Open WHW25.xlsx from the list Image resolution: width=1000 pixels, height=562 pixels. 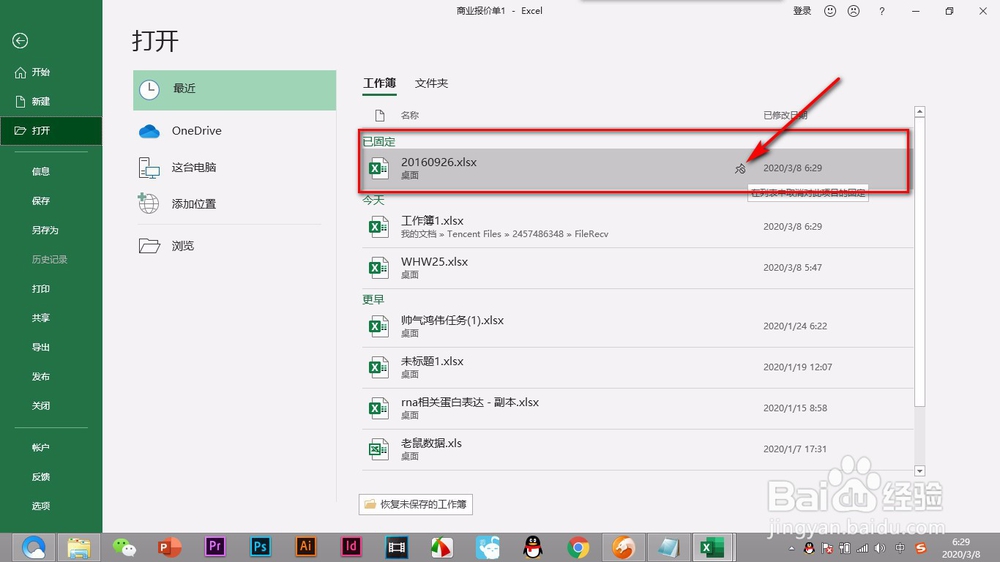click(x=636, y=268)
